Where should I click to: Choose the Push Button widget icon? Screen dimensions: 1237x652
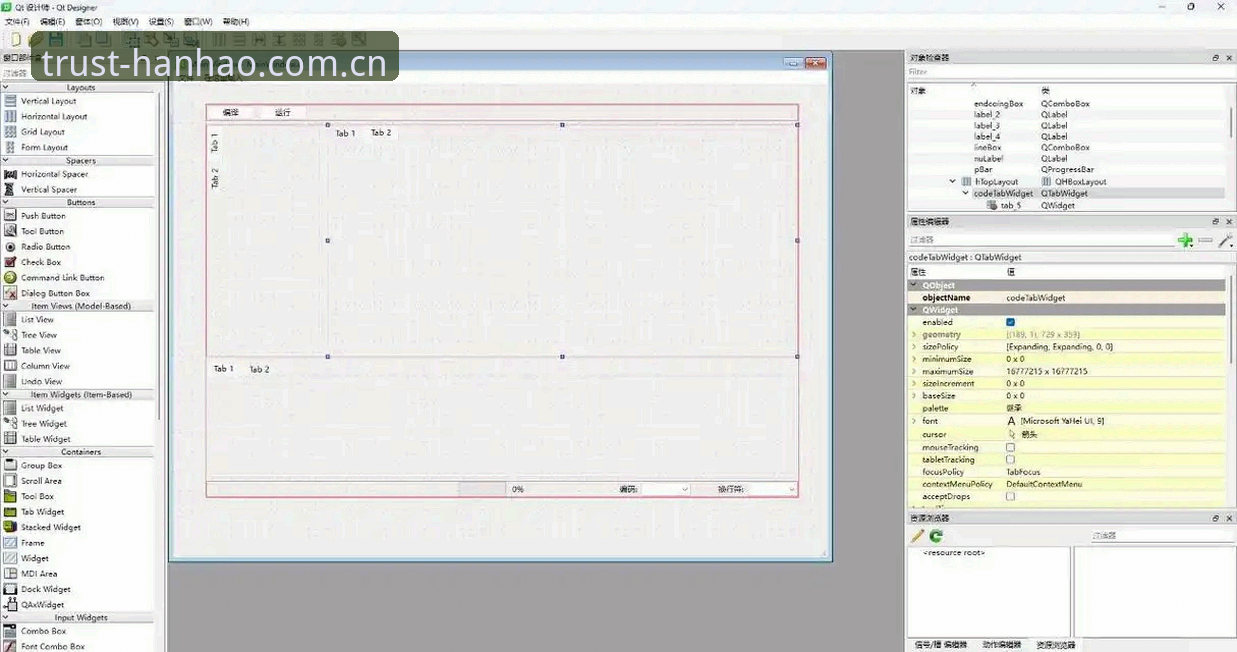pyautogui.click(x=11, y=216)
